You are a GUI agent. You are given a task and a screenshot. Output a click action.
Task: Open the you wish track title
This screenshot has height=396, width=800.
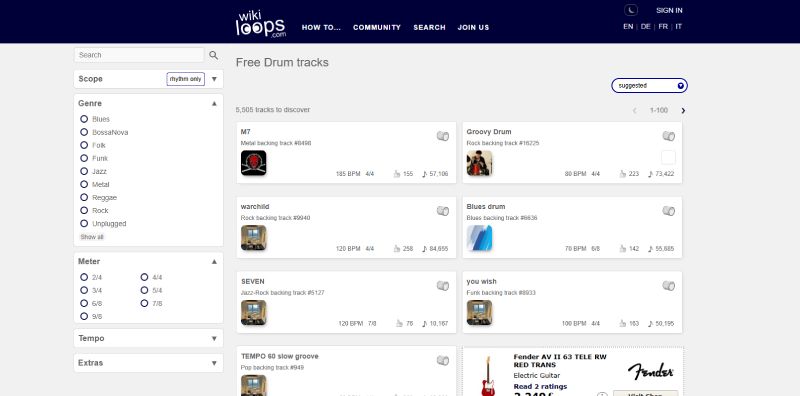point(481,281)
